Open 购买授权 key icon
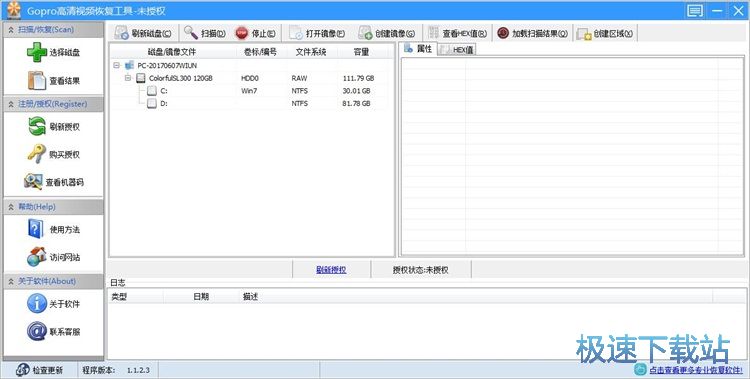Image resolution: width=750 pixels, height=379 pixels. (37, 154)
